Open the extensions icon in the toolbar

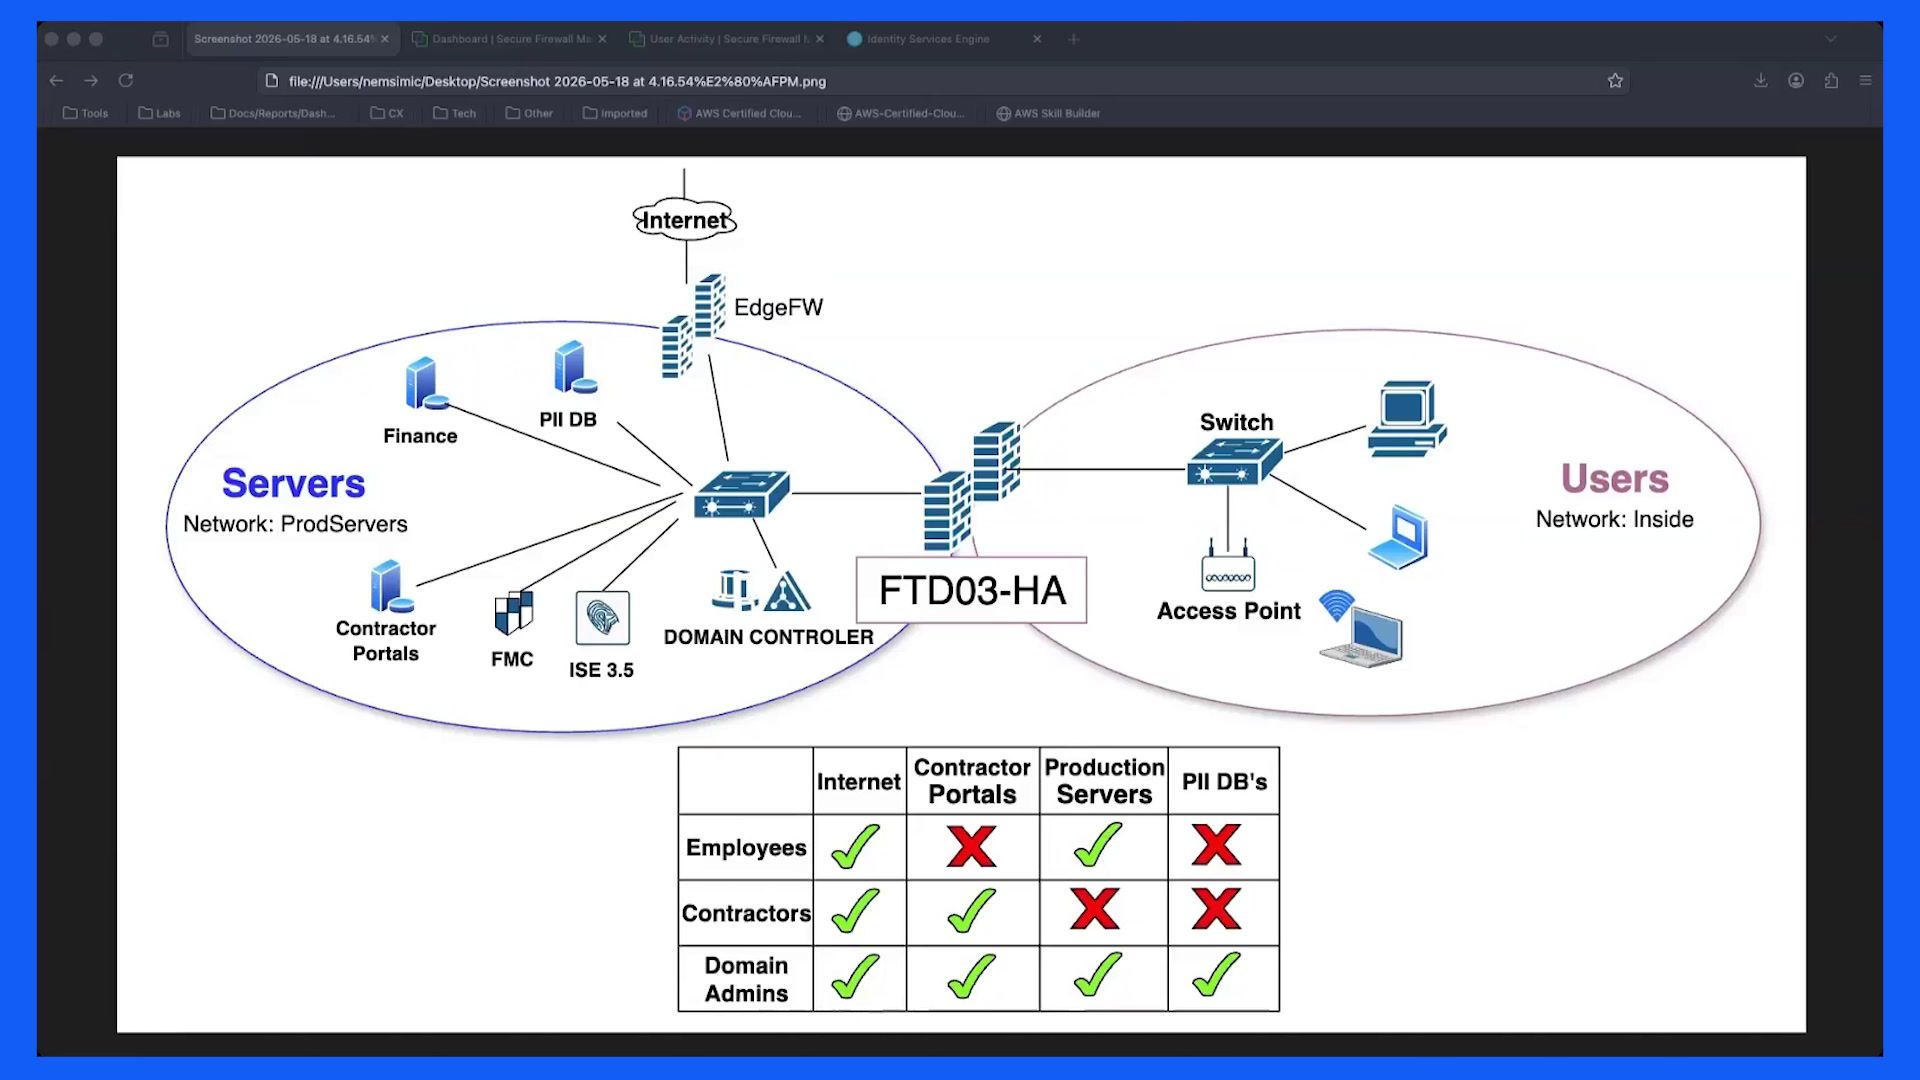point(1831,81)
